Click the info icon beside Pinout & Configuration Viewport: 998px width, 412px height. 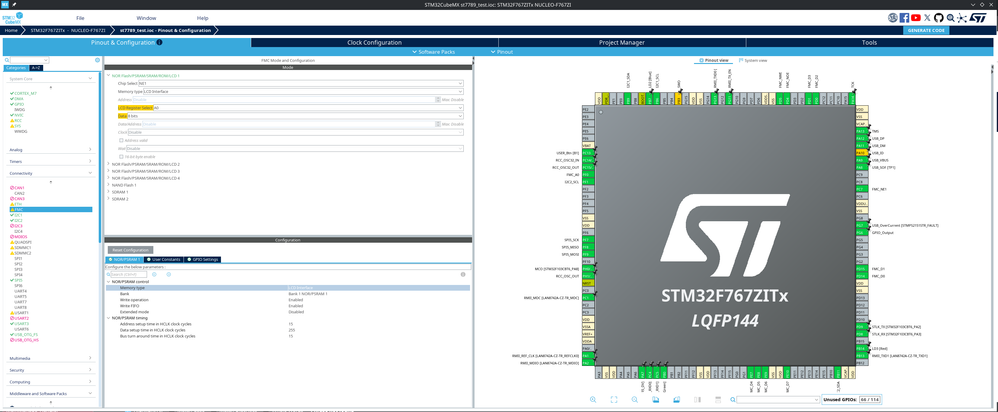pos(159,43)
